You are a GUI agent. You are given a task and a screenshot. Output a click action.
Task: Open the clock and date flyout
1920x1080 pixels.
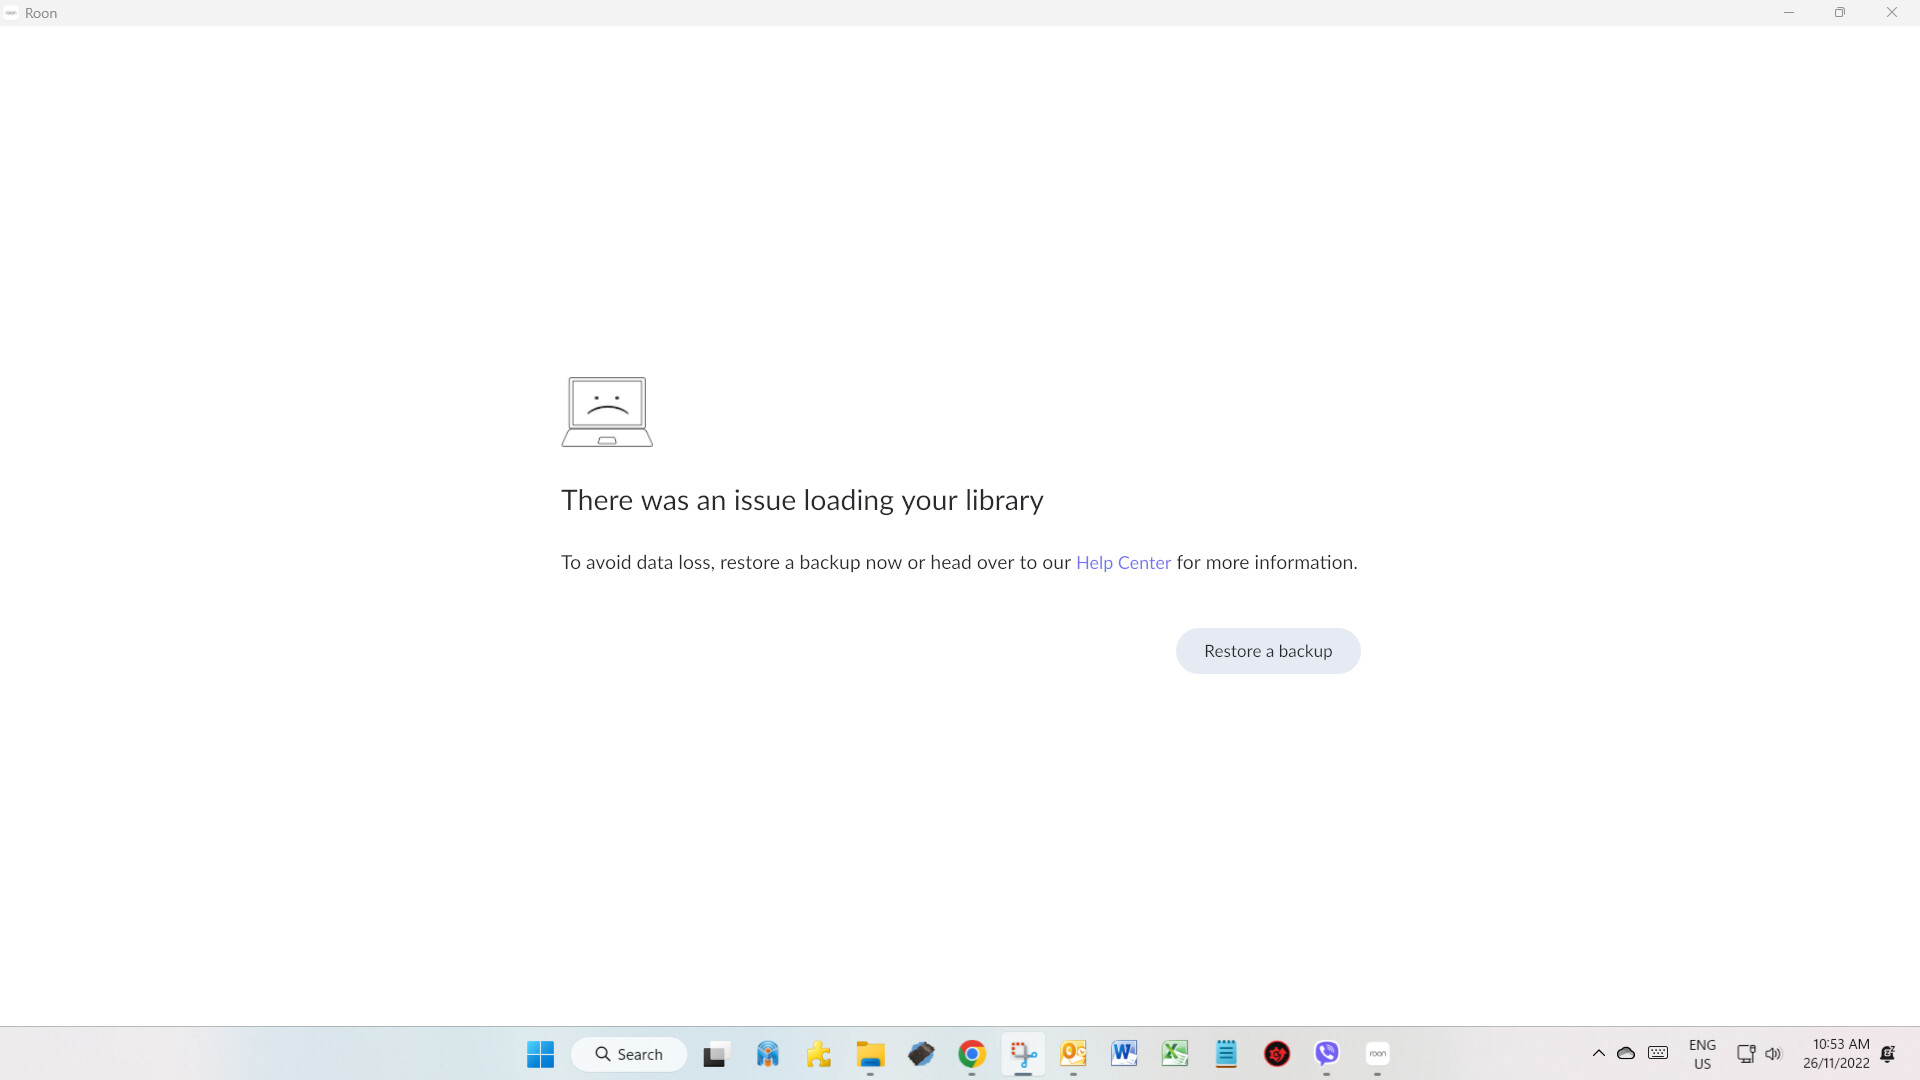pos(1836,1054)
